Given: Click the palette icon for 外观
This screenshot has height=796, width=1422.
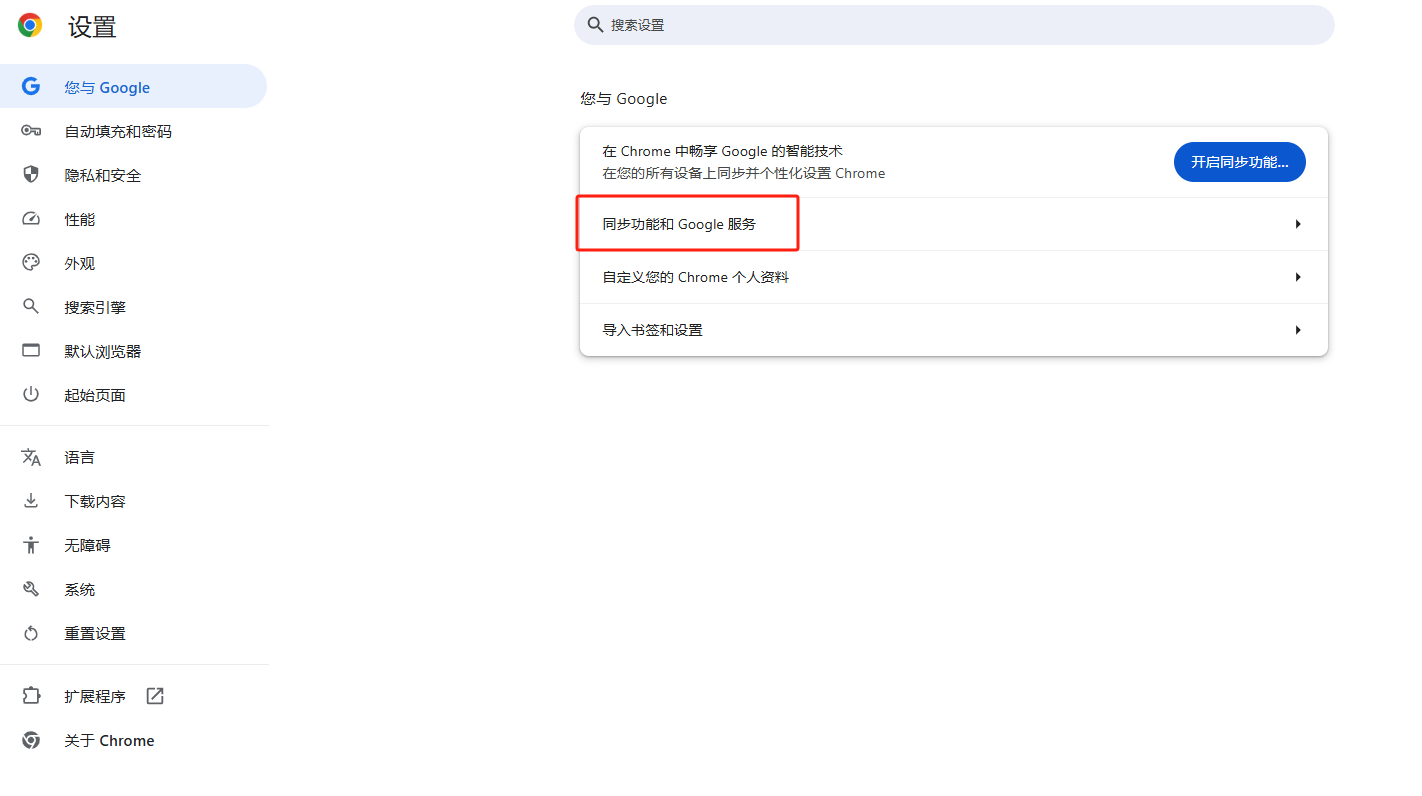Looking at the screenshot, I should [x=31, y=263].
